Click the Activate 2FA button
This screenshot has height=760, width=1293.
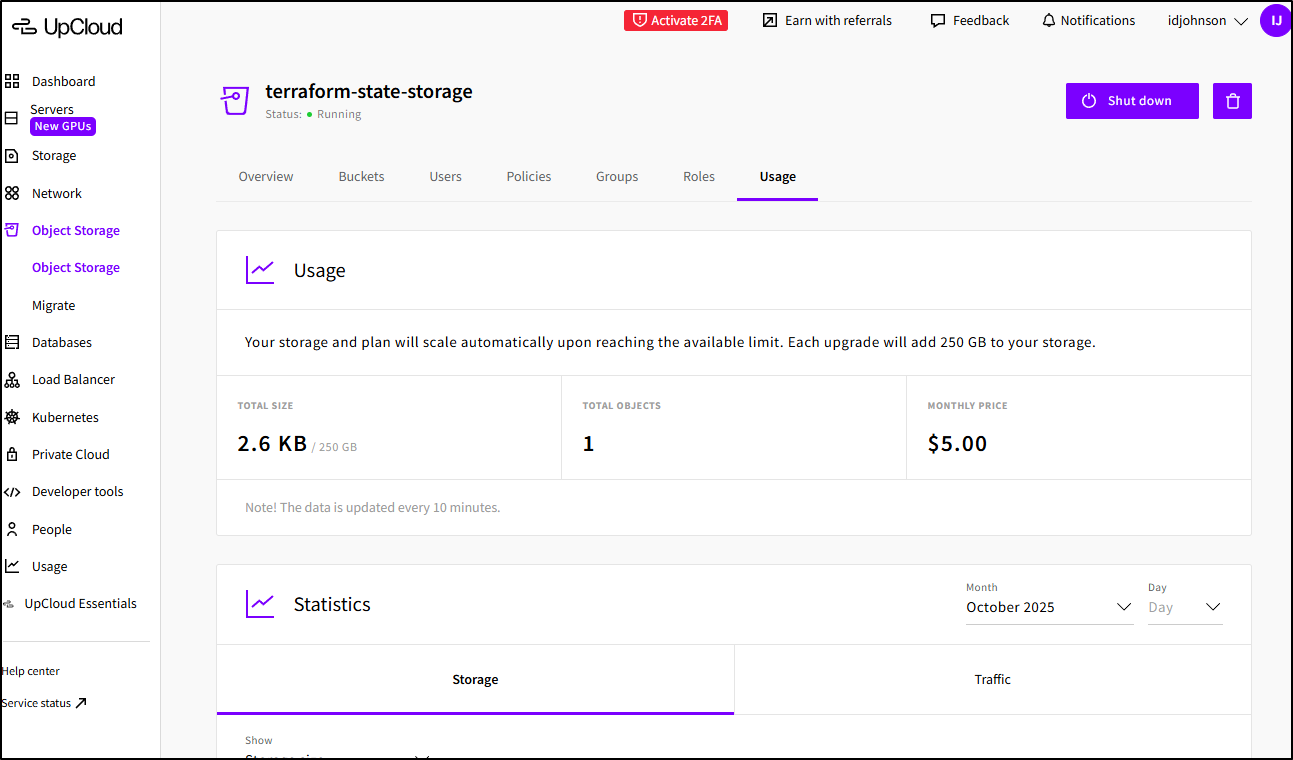[x=676, y=21]
